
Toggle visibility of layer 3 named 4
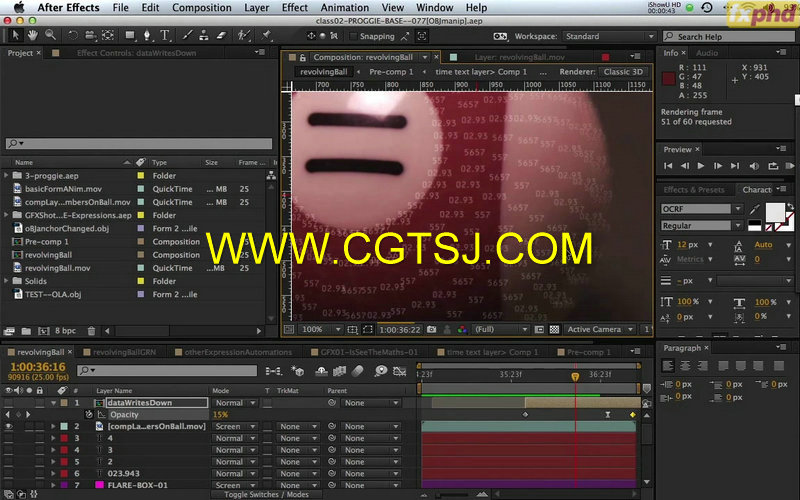point(9,438)
